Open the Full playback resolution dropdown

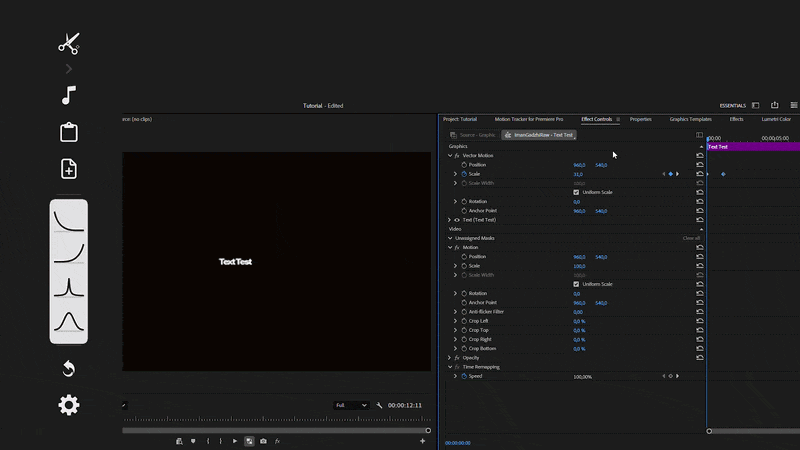351,405
